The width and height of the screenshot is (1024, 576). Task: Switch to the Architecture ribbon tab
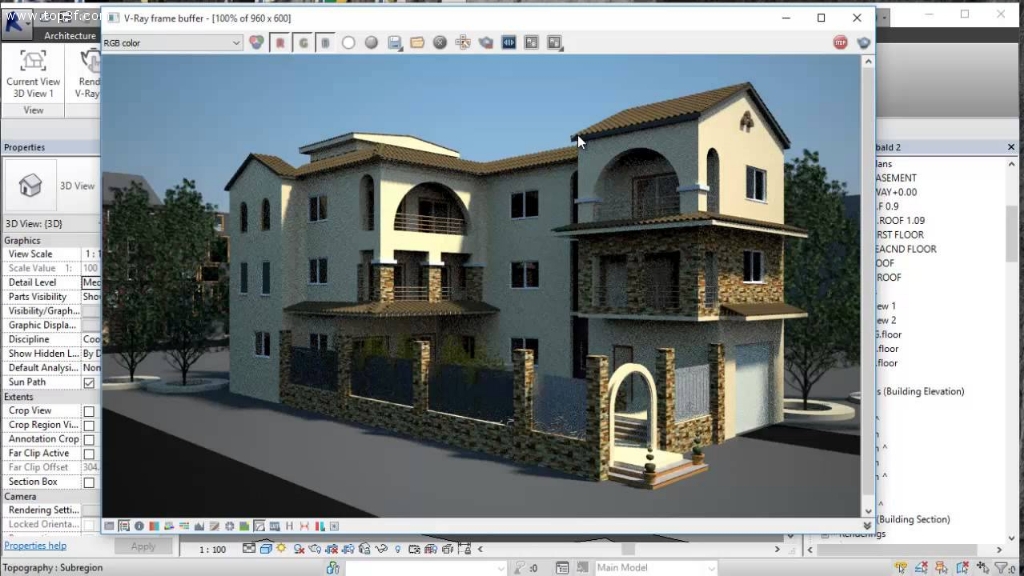tap(70, 36)
